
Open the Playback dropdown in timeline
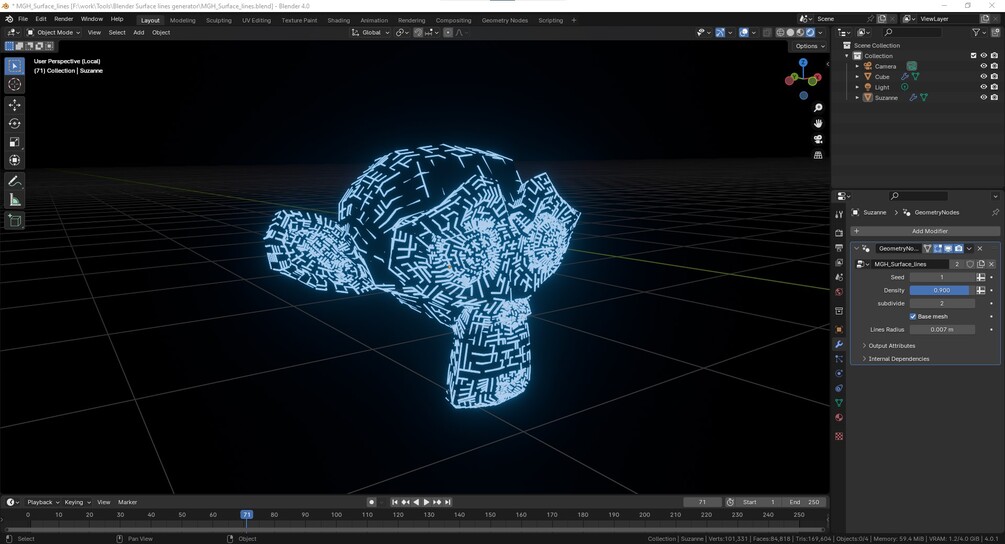coord(43,502)
